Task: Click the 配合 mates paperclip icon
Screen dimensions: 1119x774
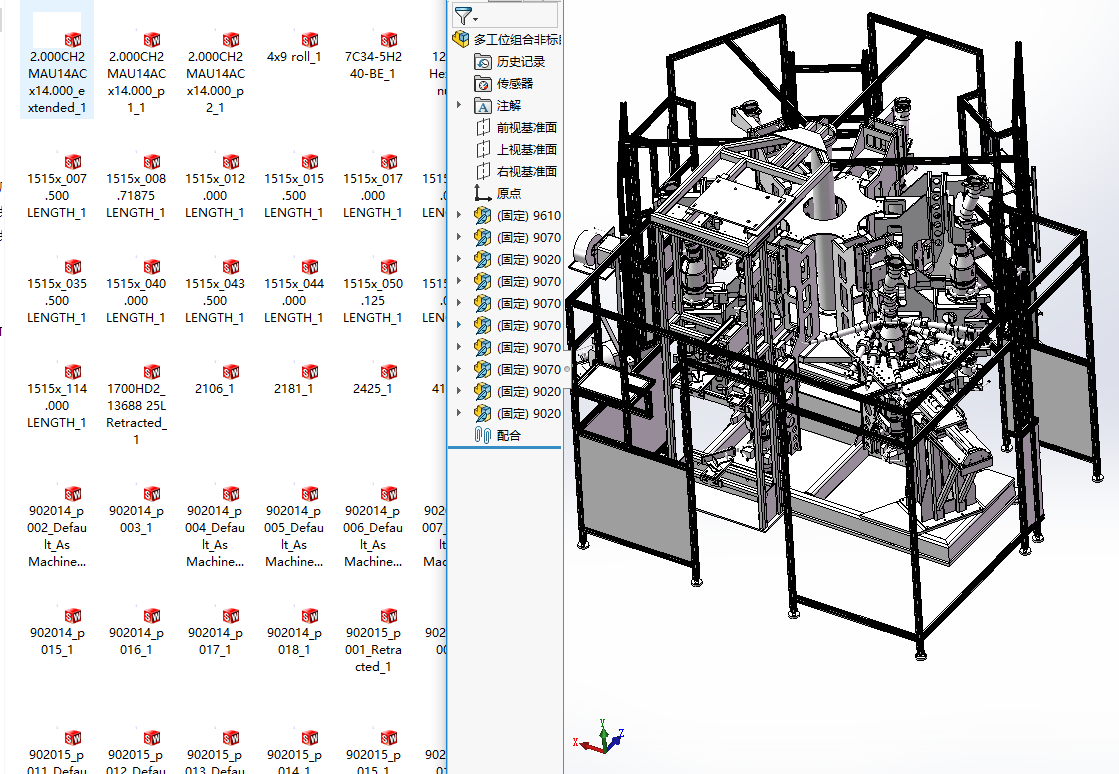Action: click(483, 436)
